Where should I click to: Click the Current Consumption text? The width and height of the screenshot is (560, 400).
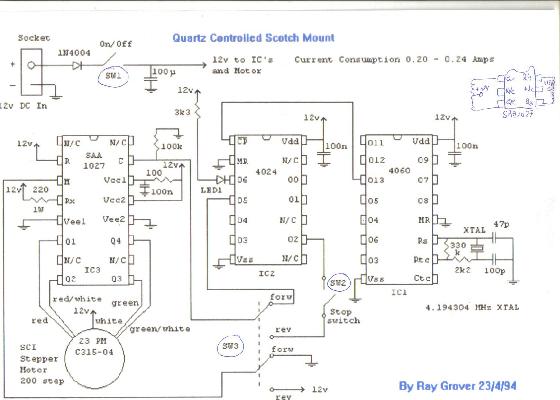click(394, 59)
